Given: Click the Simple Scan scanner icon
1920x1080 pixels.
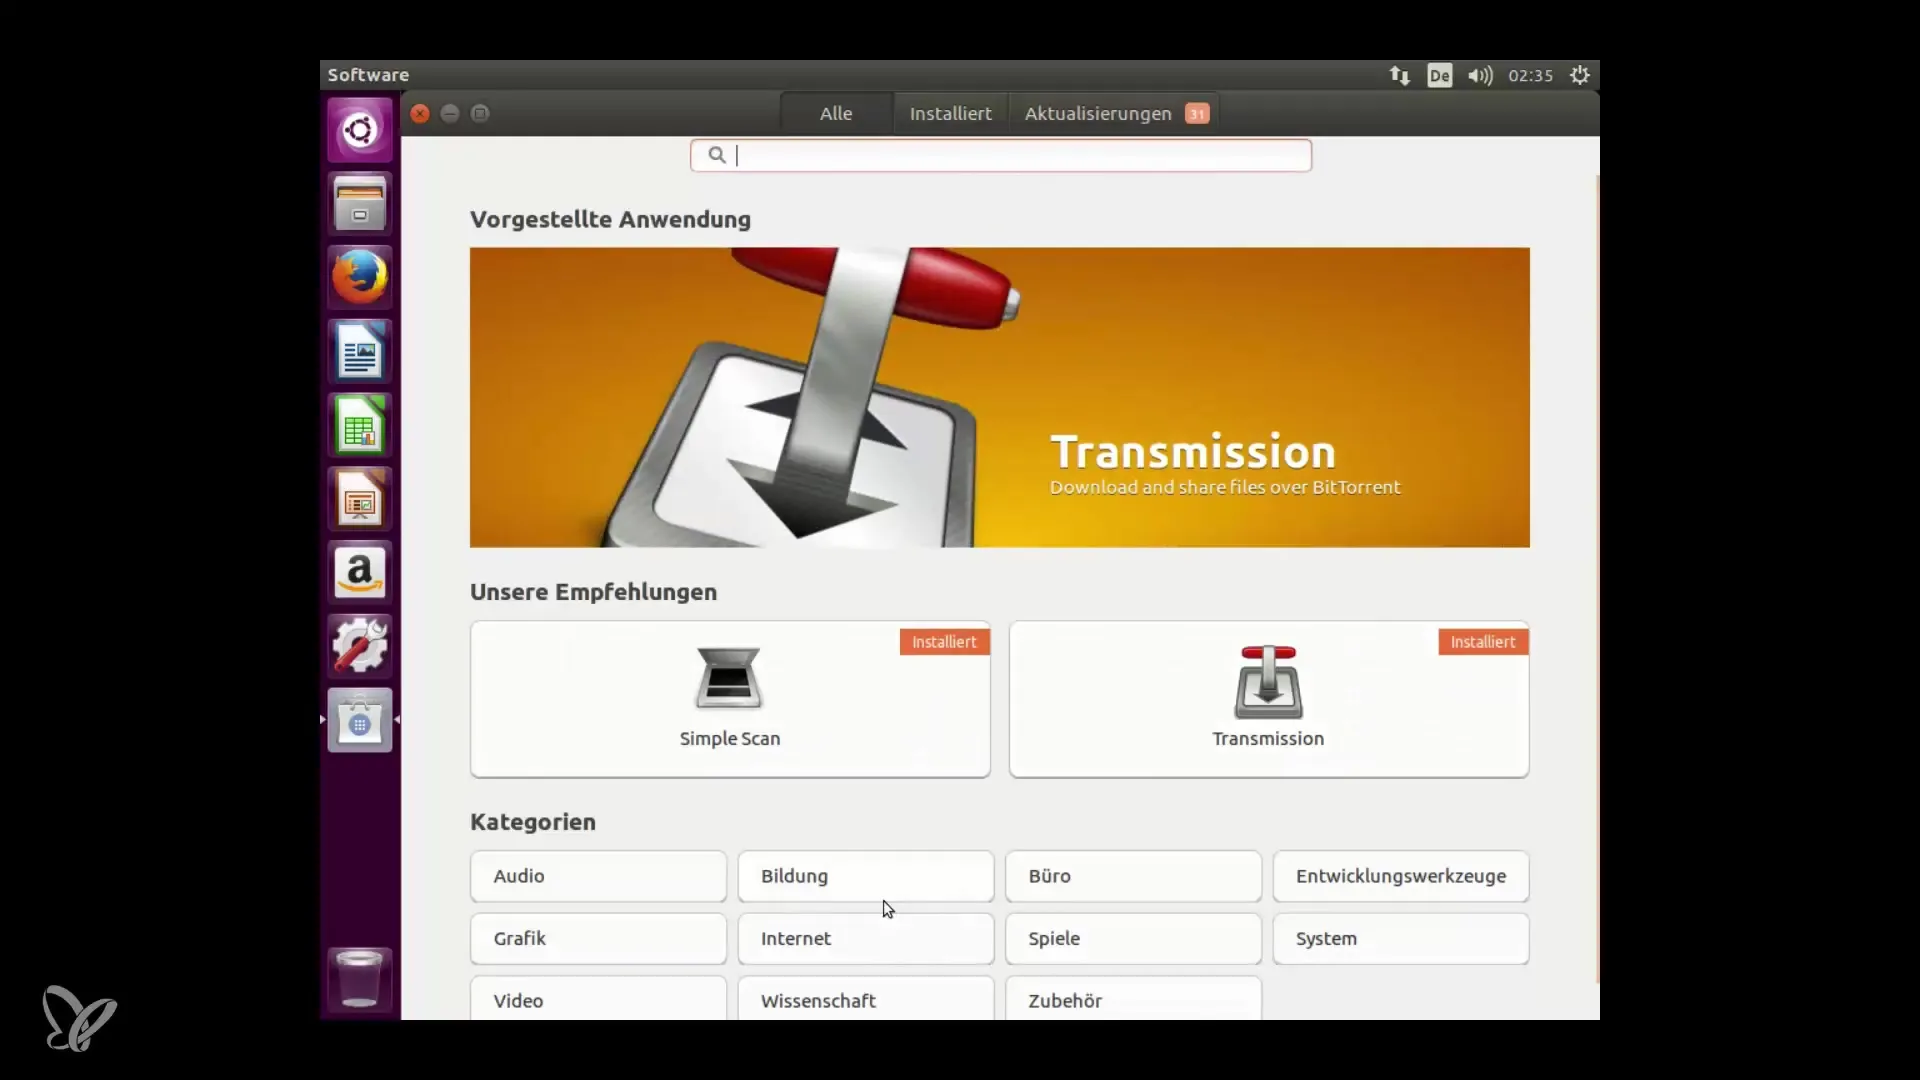Looking at the screenshot, I should point(729,678).
